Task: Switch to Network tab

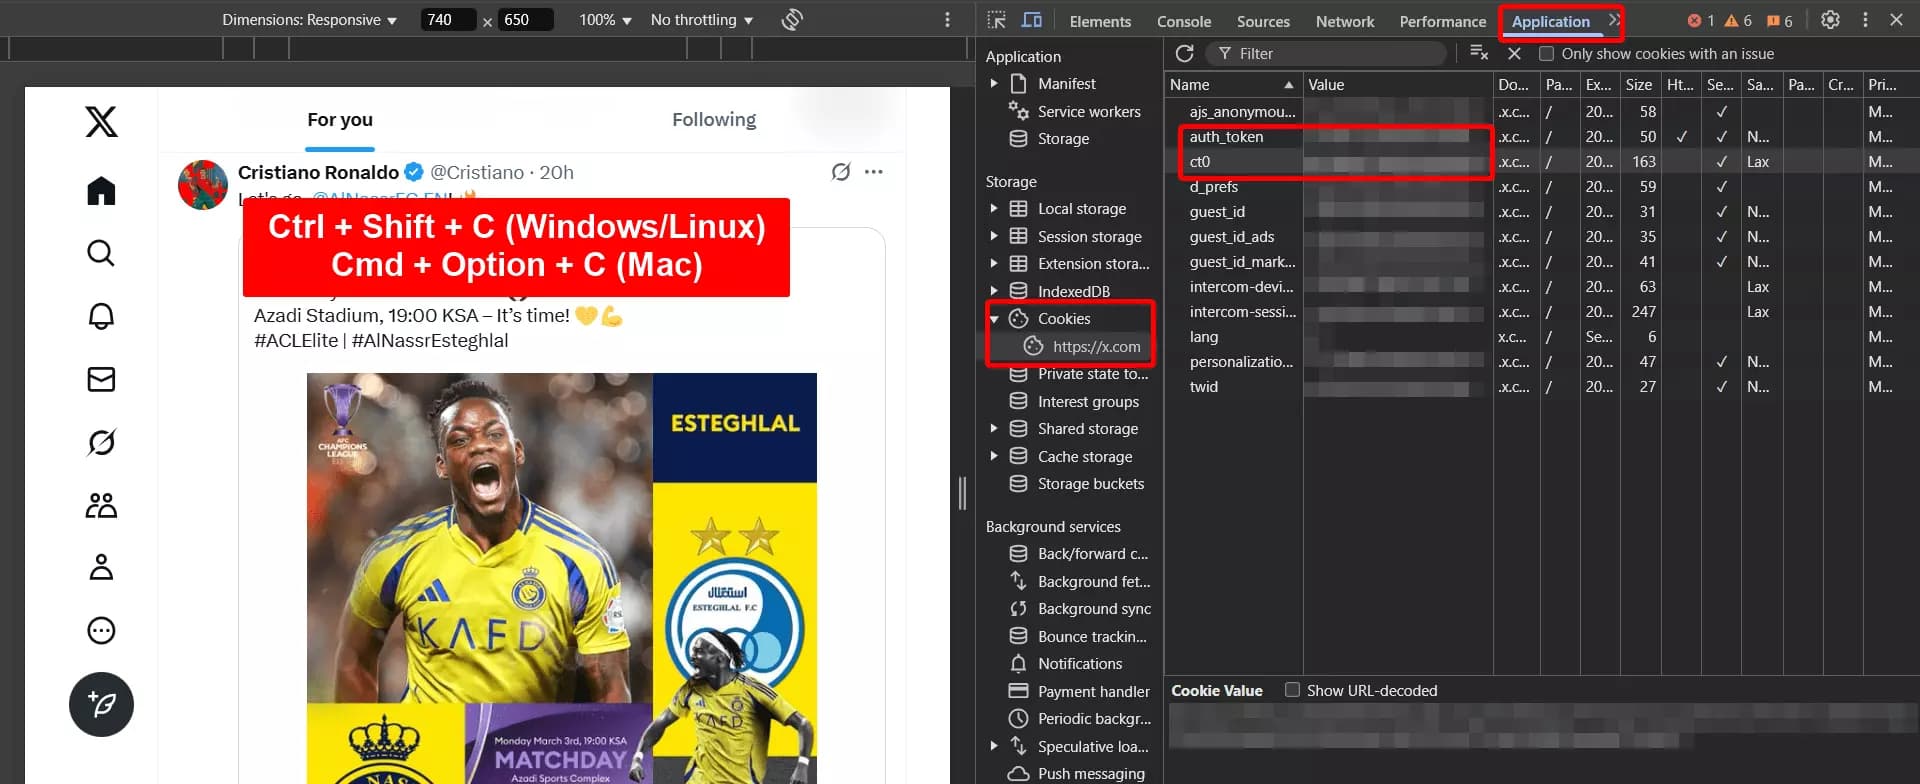Action: 1345,21
